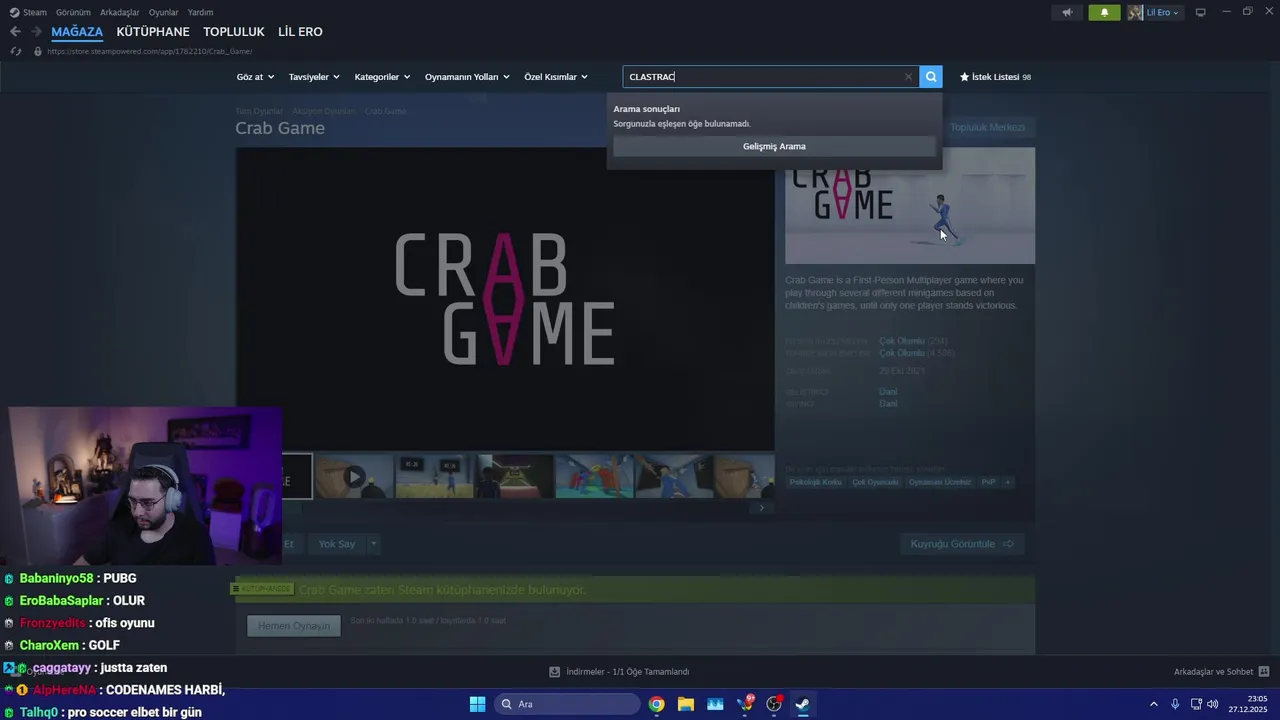1280x720 pixels.
Task: Expand the Özel Kısımlar dropdown
Action: (556, 77)
